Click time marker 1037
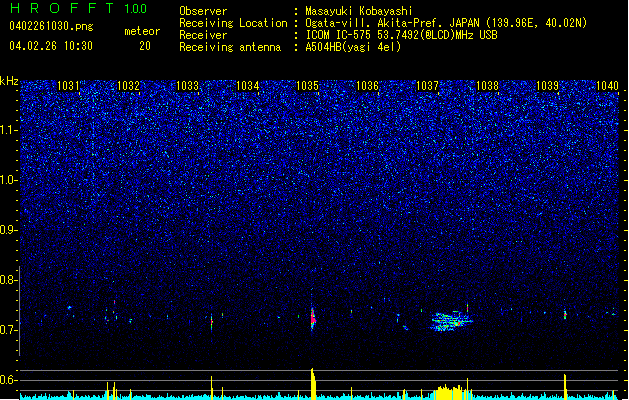The image size is (629, 400). pos(427,86)
